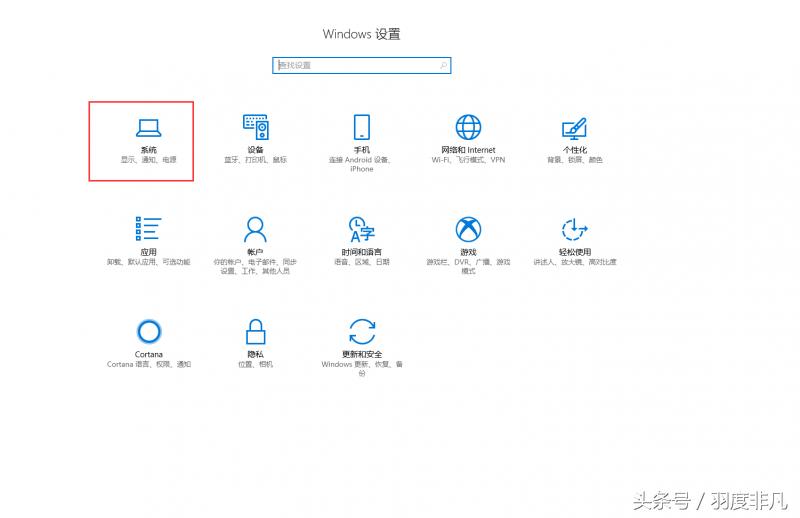Click the 系统 label text
Viewport: 800px width, 518px height.
coord(148,150)
